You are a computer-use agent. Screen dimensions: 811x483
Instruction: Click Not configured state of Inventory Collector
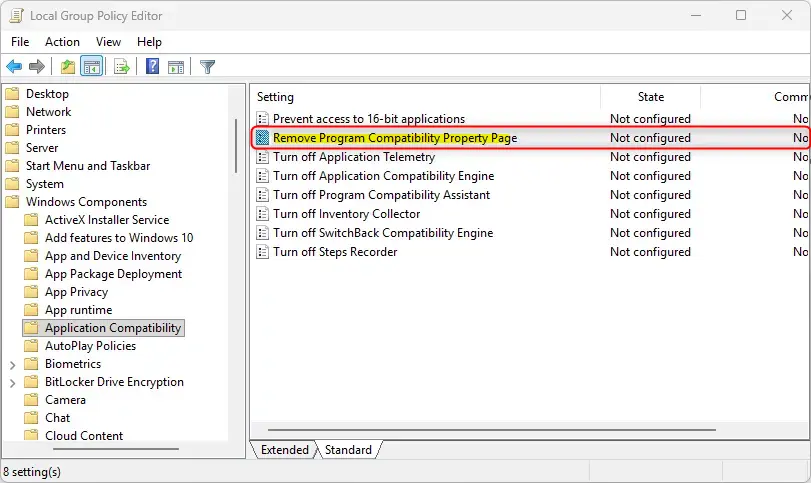[650, 214]
